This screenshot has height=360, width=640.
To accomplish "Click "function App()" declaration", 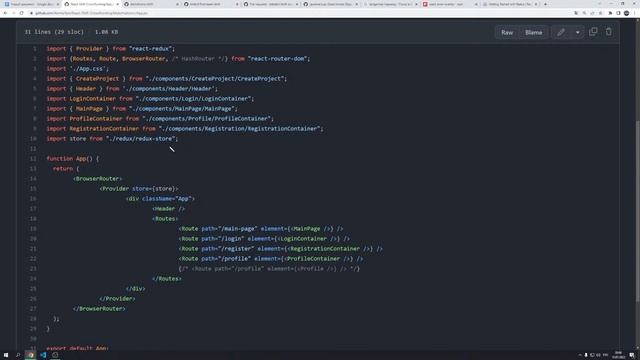I will point(69,159).
